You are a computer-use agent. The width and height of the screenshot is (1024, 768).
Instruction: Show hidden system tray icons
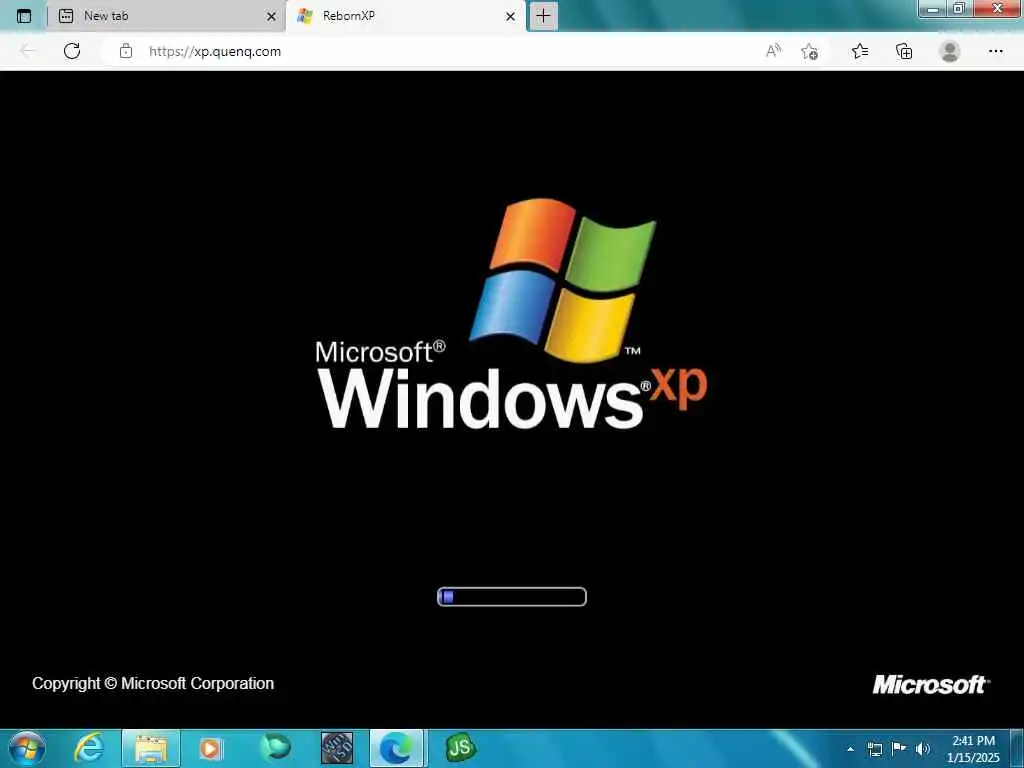[x=850, y=749]
